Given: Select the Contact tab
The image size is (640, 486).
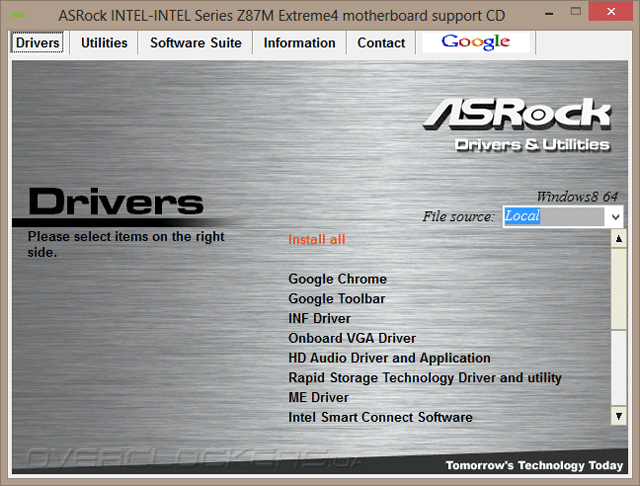Looking at the screenshot, I should [381, 42].
